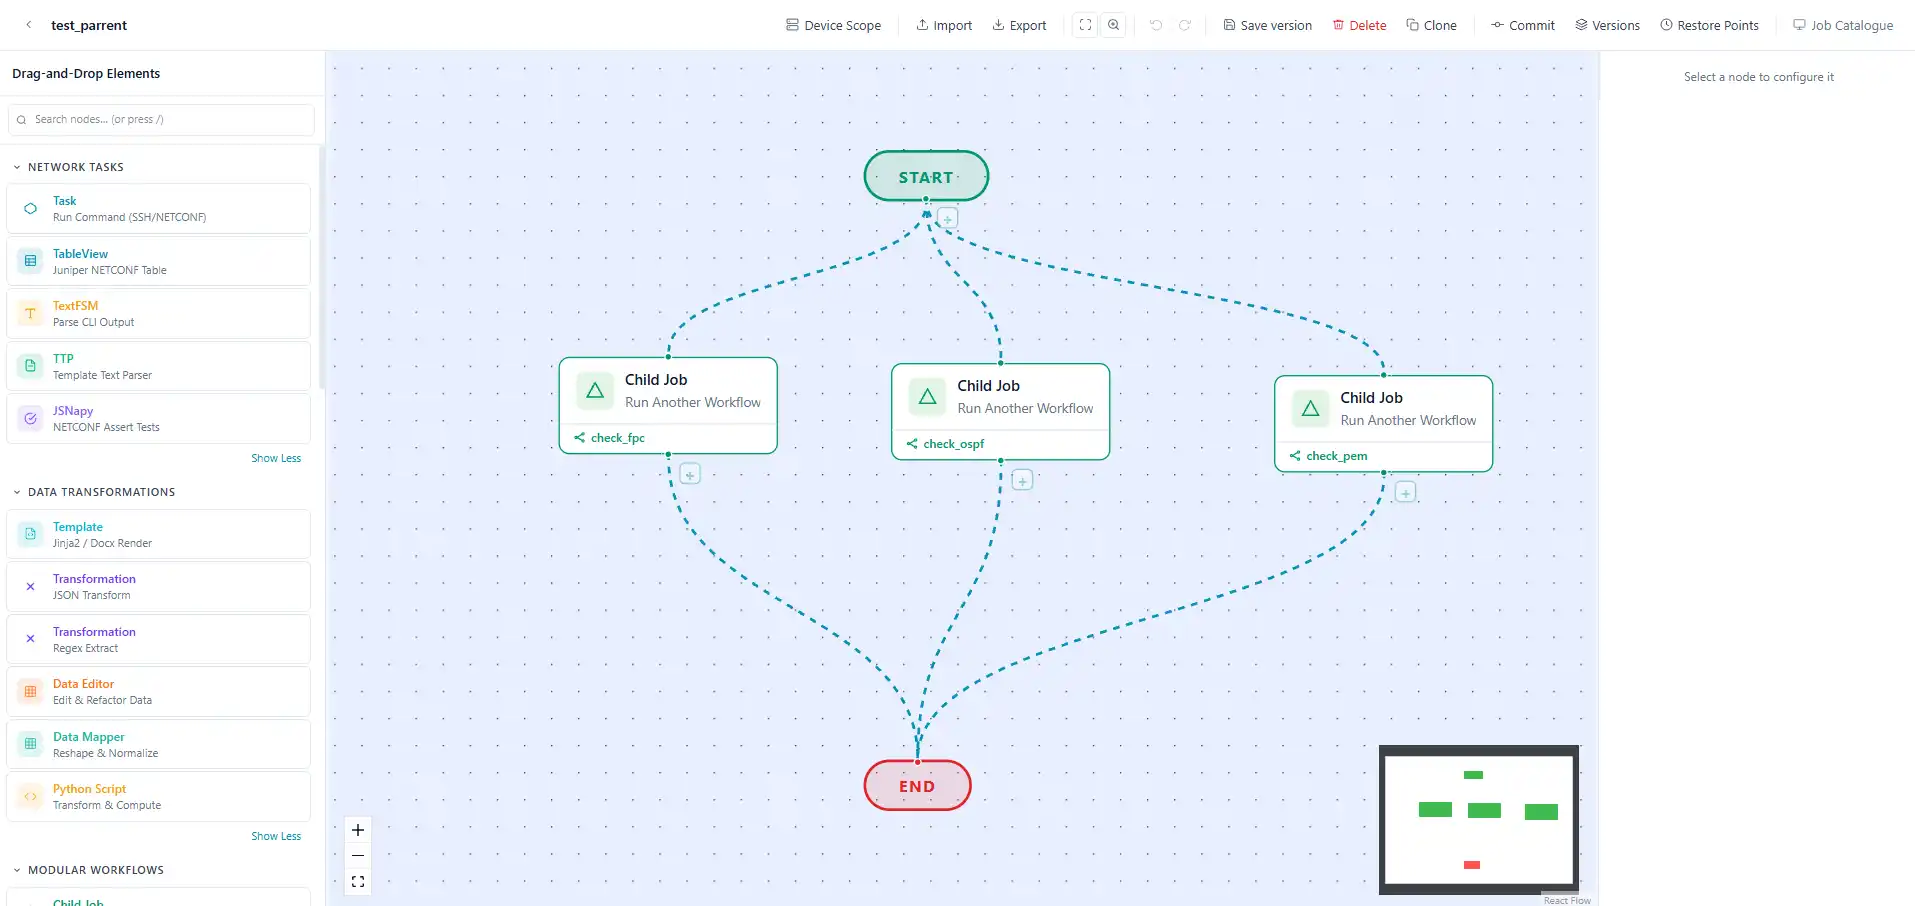Save version of the workflow
Image resolution: width=1915 pixels, height=906 pixels.
tap(1267, 25)
